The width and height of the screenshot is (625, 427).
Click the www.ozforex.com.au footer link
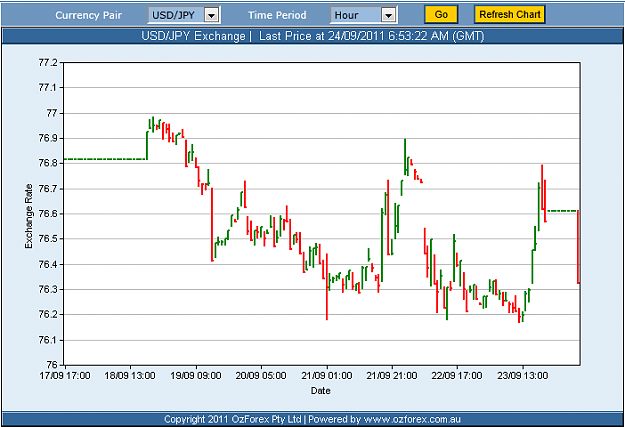click(x=413, y=419)
